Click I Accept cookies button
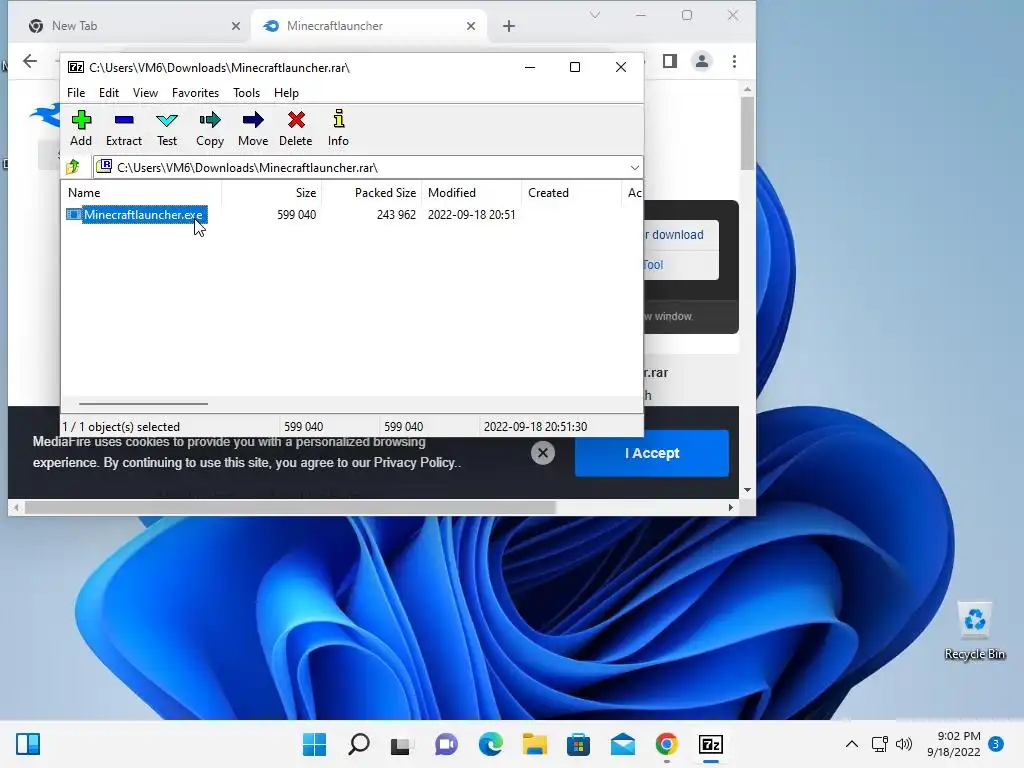The width and height of the screenshot is (1024, 768). tap(652, 453)
